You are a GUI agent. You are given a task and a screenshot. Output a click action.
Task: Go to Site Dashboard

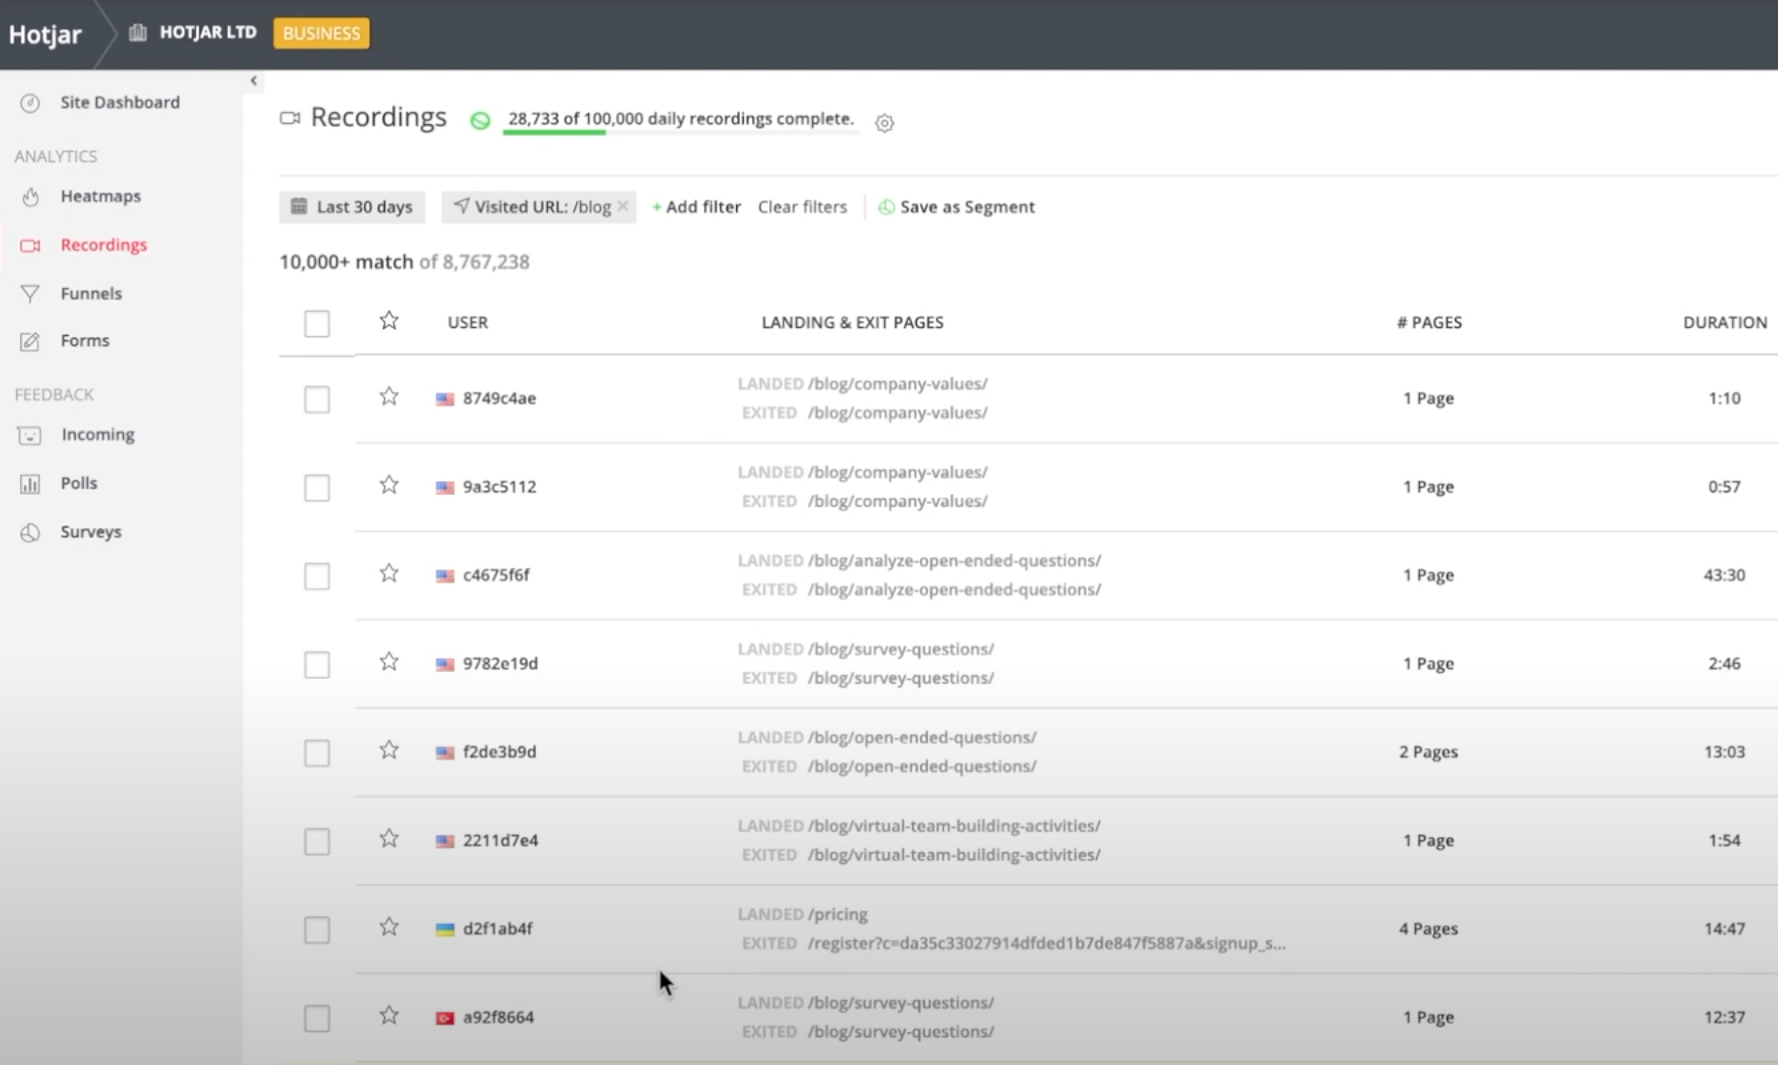[119, 102]
